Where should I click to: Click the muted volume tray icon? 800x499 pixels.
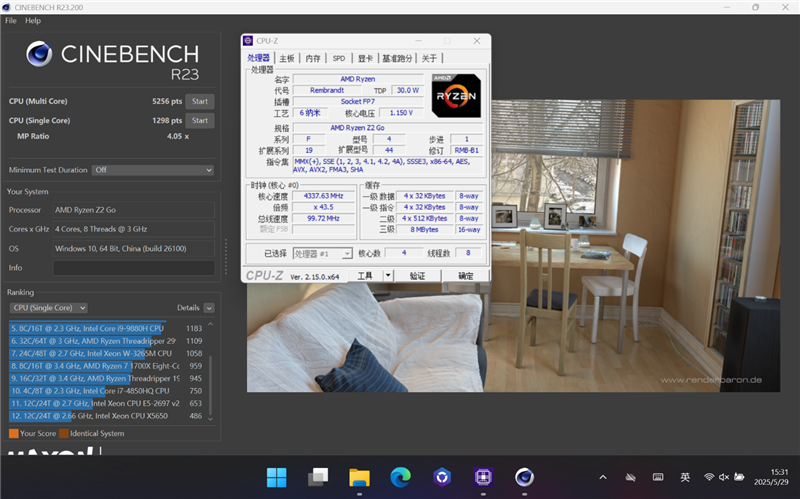[x=723, y=478]
